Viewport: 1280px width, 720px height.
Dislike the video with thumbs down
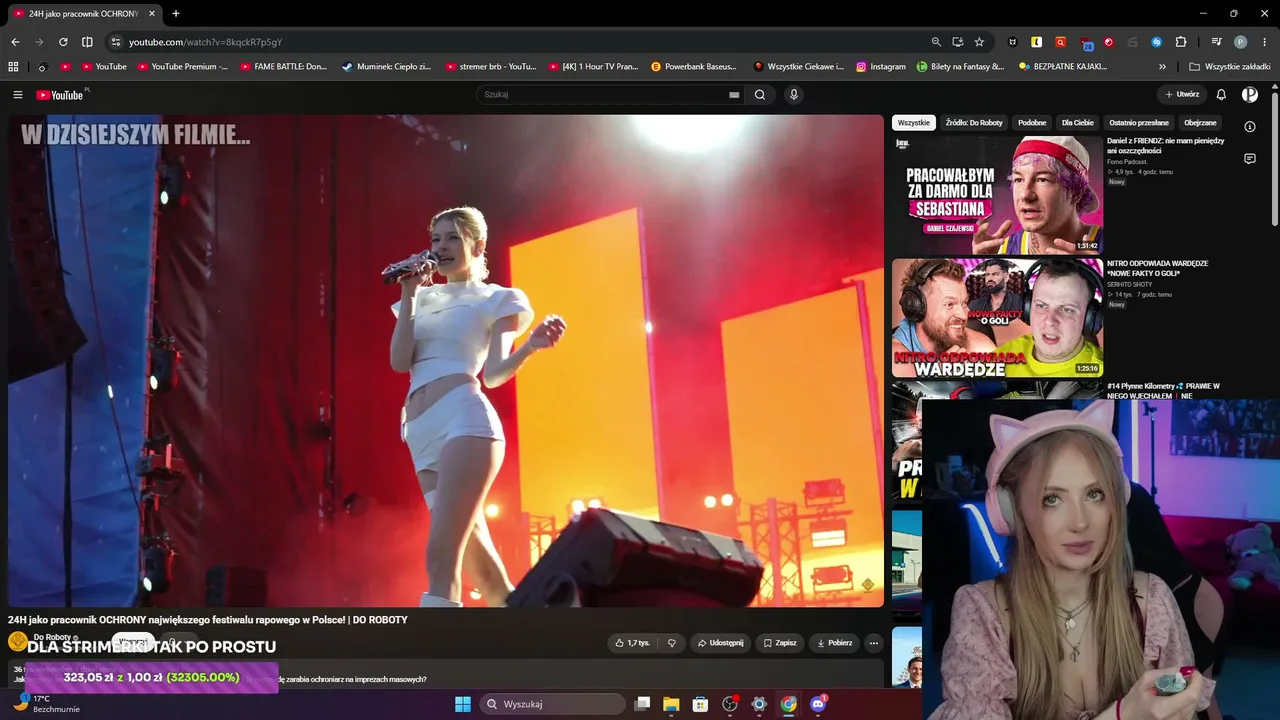coord(672,643)
